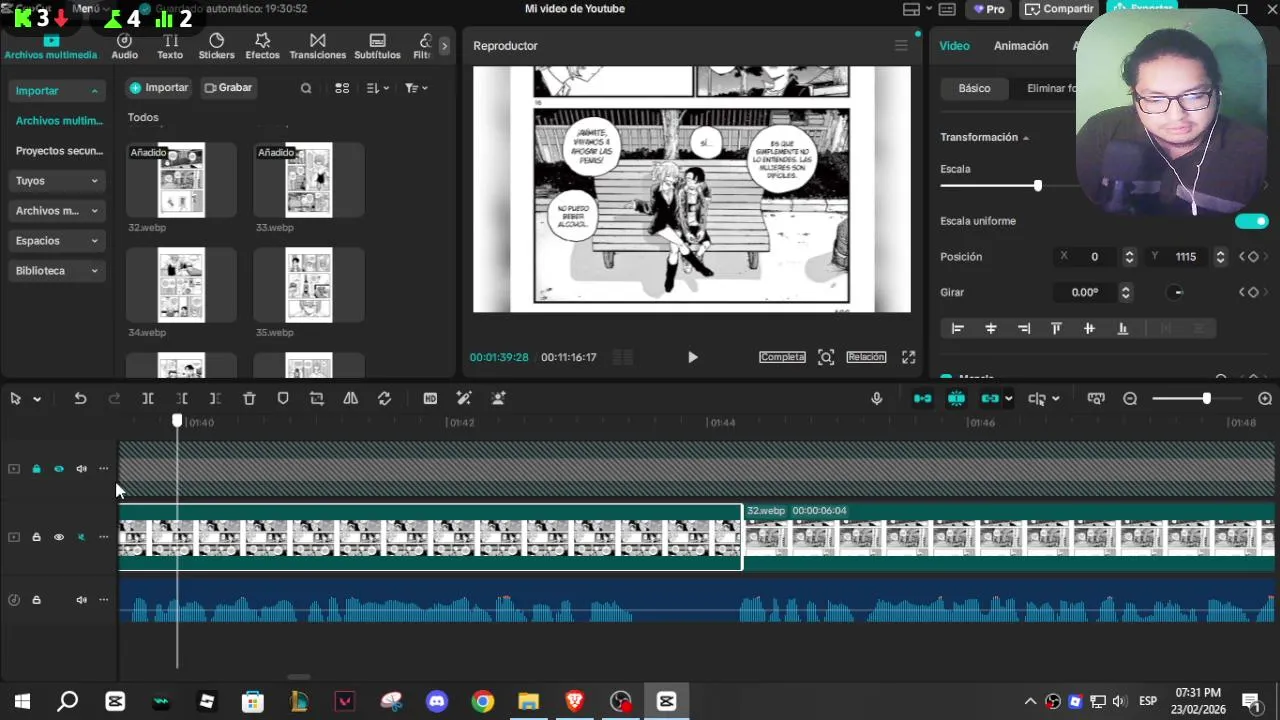The image size is (1280, 720).
Task: Select the 33.webp media thumbnail
Action: (309, 180)
